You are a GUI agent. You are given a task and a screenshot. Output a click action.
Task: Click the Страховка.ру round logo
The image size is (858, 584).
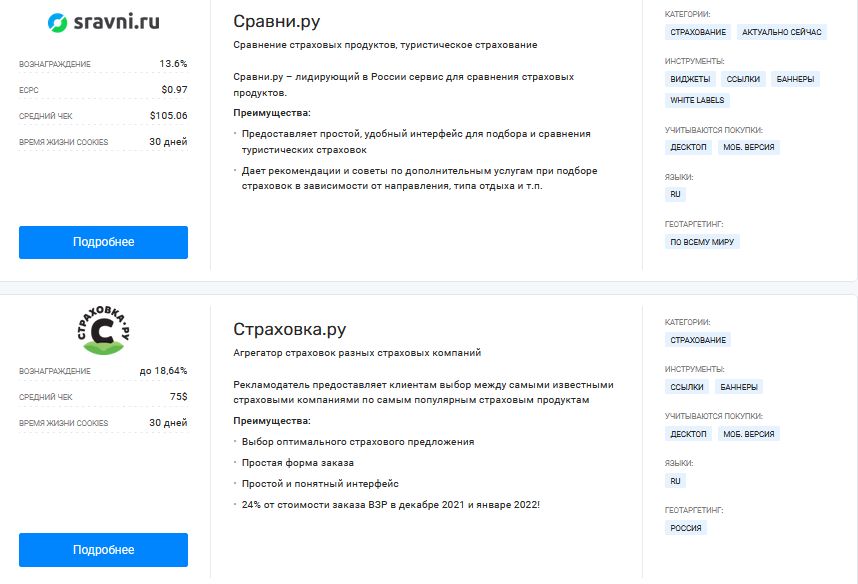pos(103,330)
